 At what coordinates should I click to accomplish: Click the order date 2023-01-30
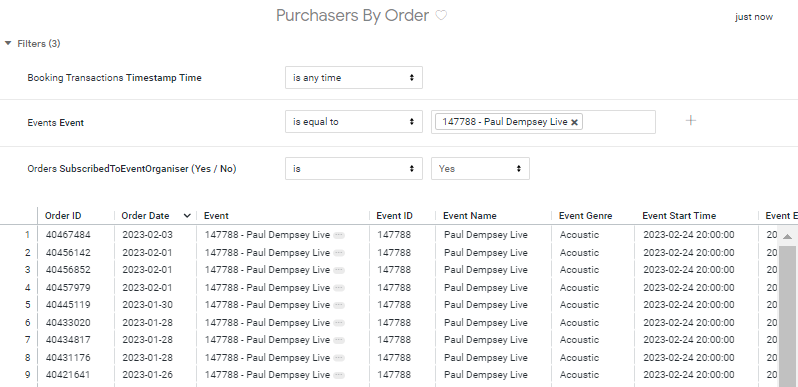pos(148,305)
